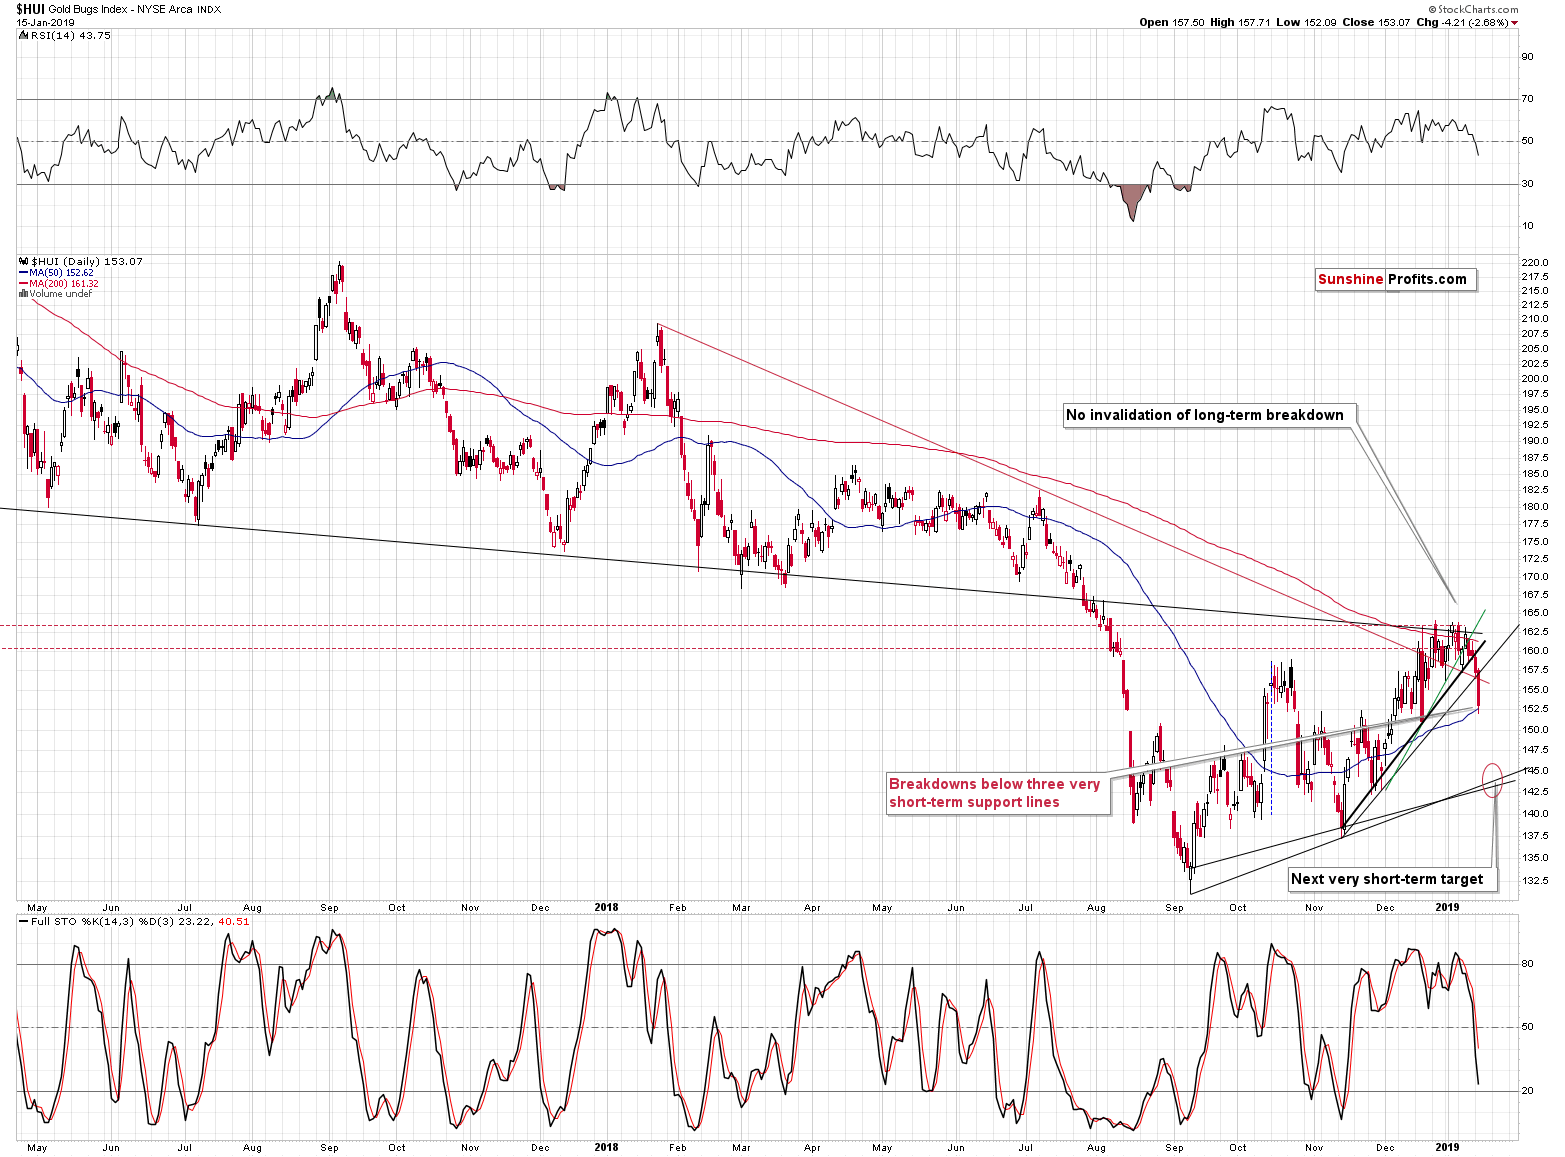
Task: Click the 165.0 price axis label
Action: click(x=1535, y=612)
